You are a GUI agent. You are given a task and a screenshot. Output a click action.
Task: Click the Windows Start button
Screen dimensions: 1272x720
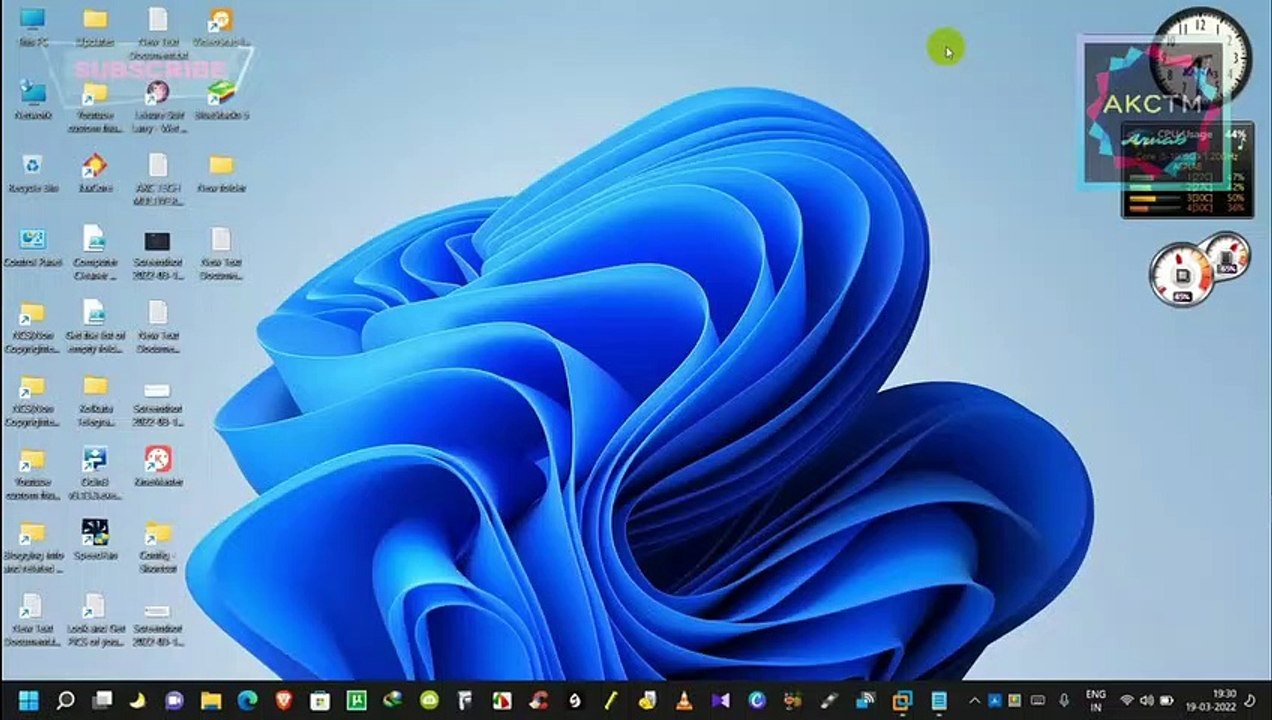(x=28, y=701)
